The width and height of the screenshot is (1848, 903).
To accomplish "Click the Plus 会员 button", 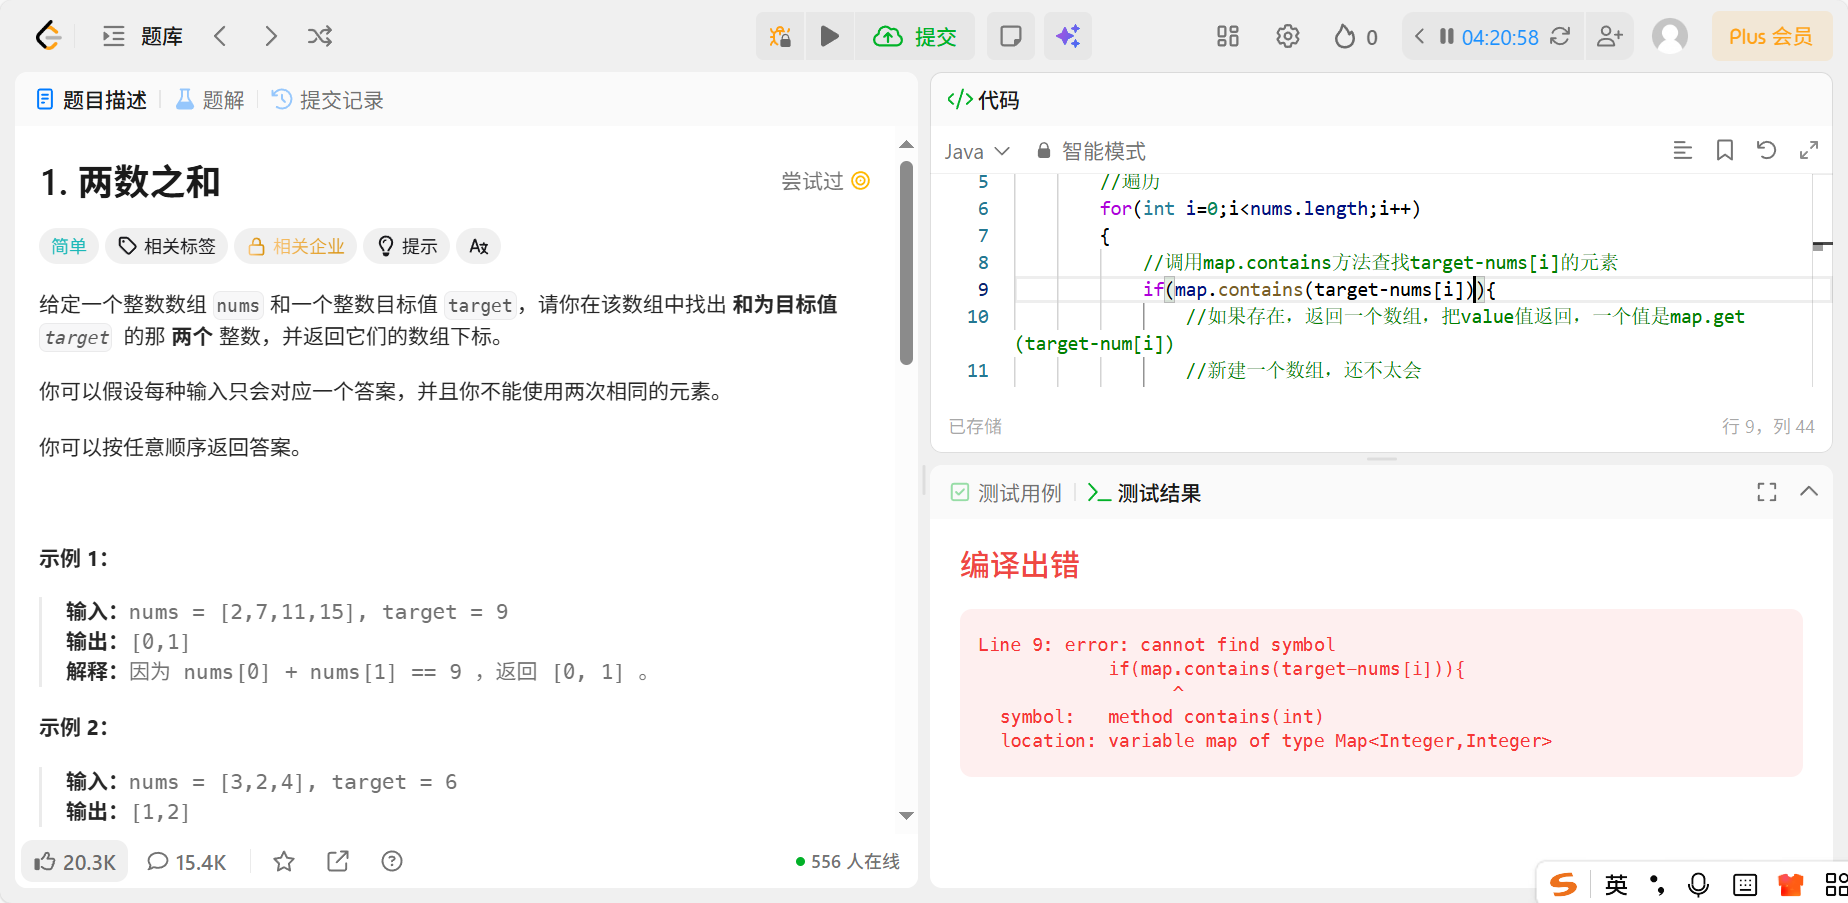I will pos(1771,37).
